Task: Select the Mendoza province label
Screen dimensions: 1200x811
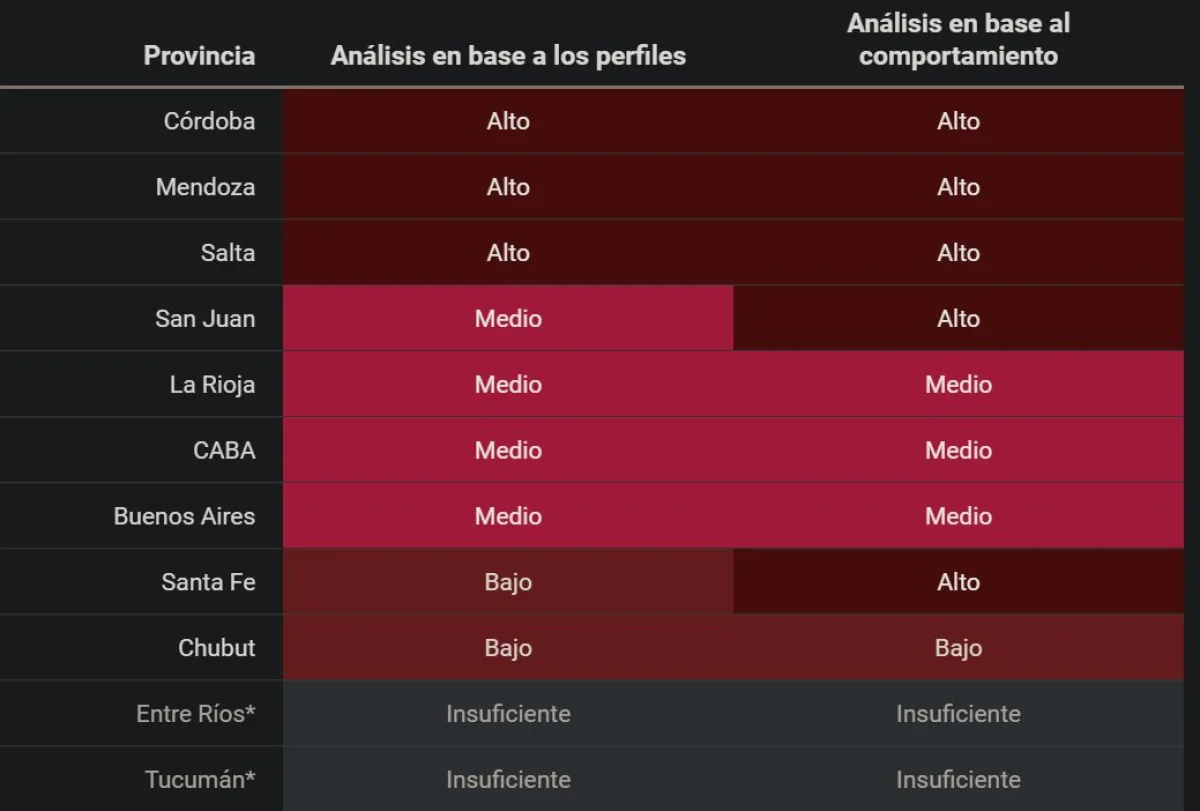Action: coord(205,187)
